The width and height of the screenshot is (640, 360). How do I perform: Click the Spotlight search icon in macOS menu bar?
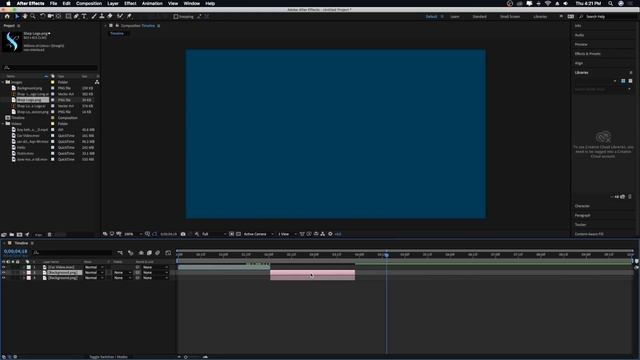(610, 3)
